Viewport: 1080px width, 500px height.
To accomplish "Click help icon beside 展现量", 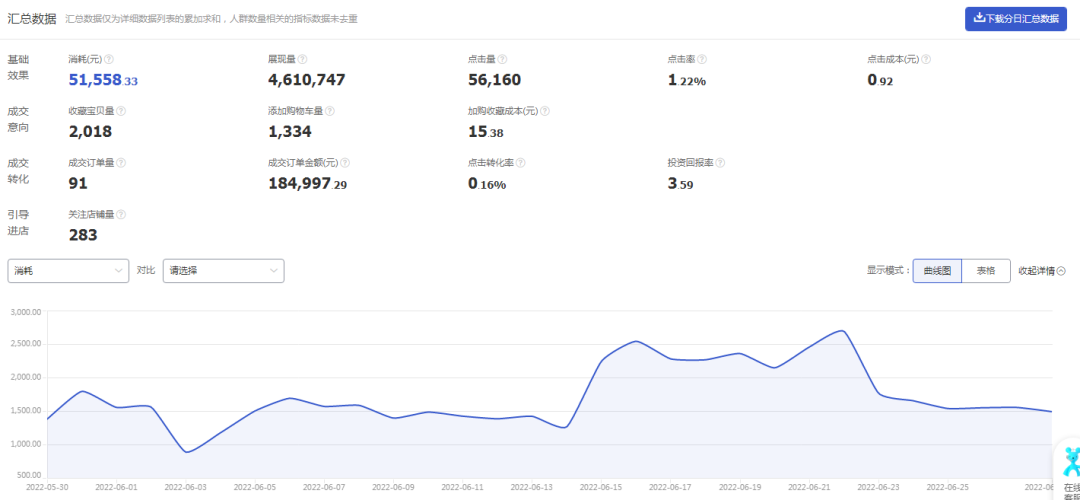I will [x=303, y=59].
